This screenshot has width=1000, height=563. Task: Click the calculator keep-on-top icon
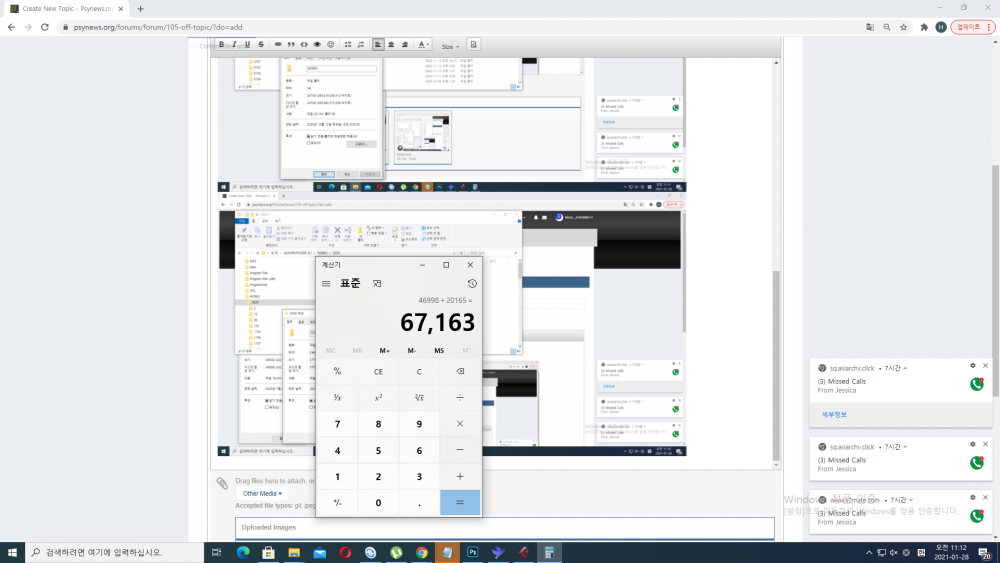(x=377, y=284)
